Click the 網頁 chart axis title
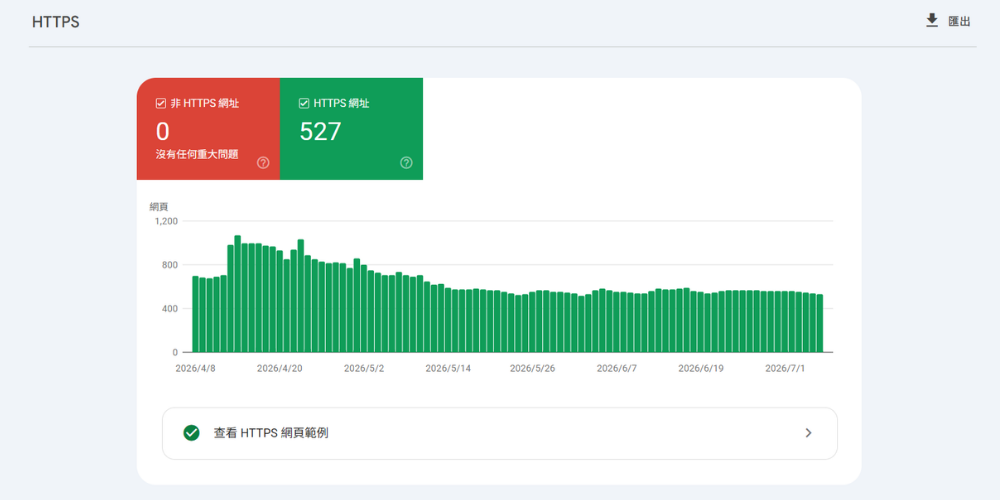Viewport: 1000px width, 500px height. [159, 207]
